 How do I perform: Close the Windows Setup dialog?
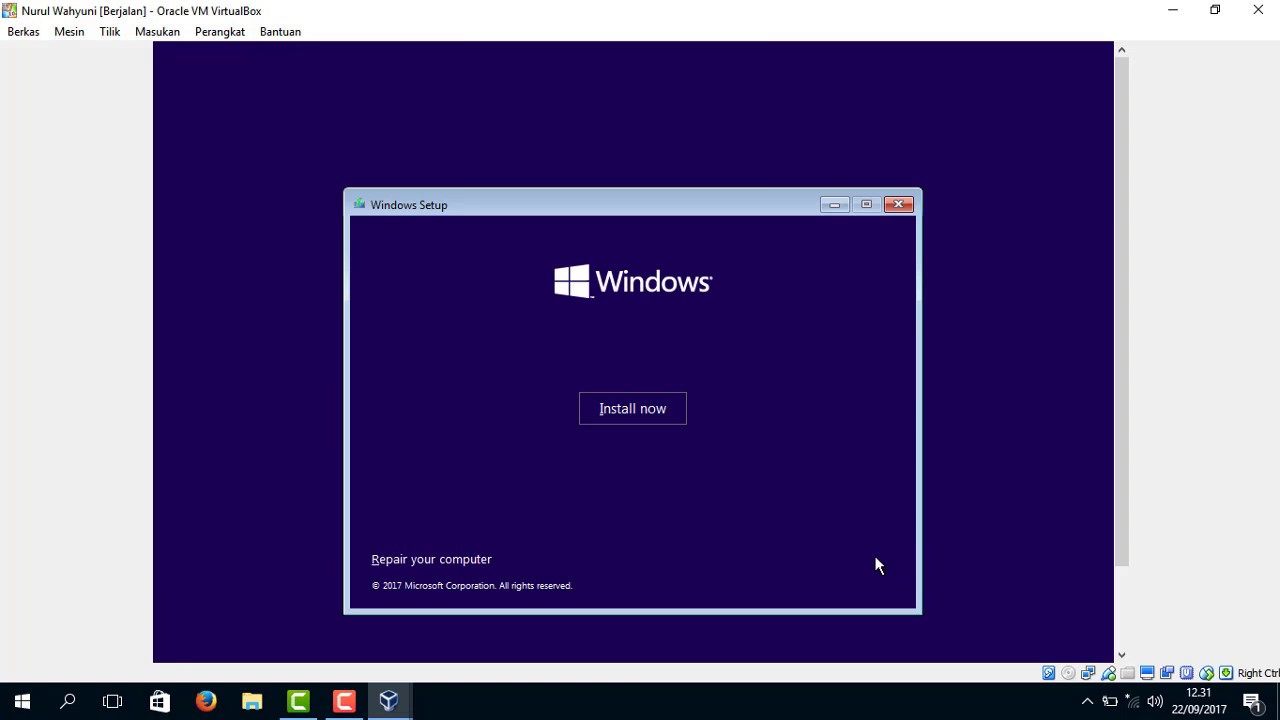coord(898,204)
